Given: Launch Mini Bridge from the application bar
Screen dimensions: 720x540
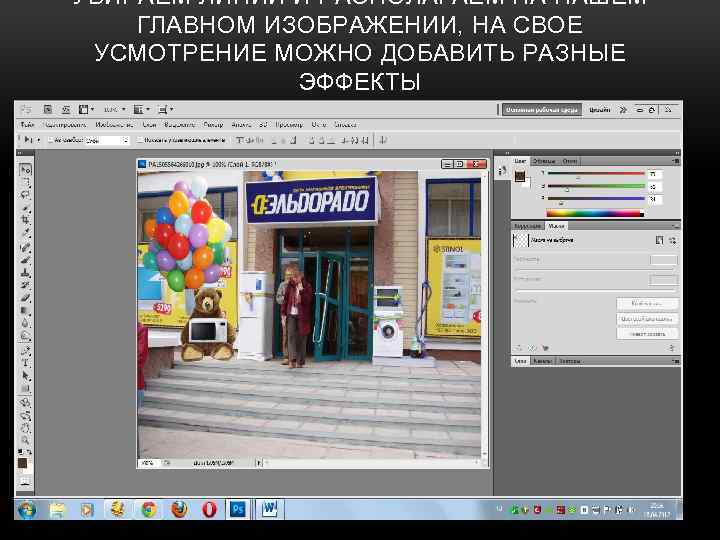Looking at the screenshot, I should [66, 109].
